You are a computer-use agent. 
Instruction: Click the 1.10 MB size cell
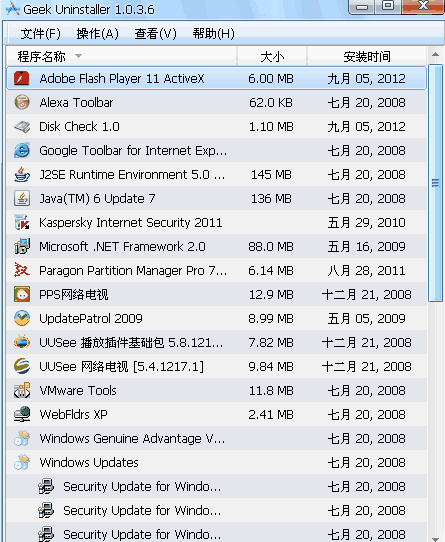(271, 127)
